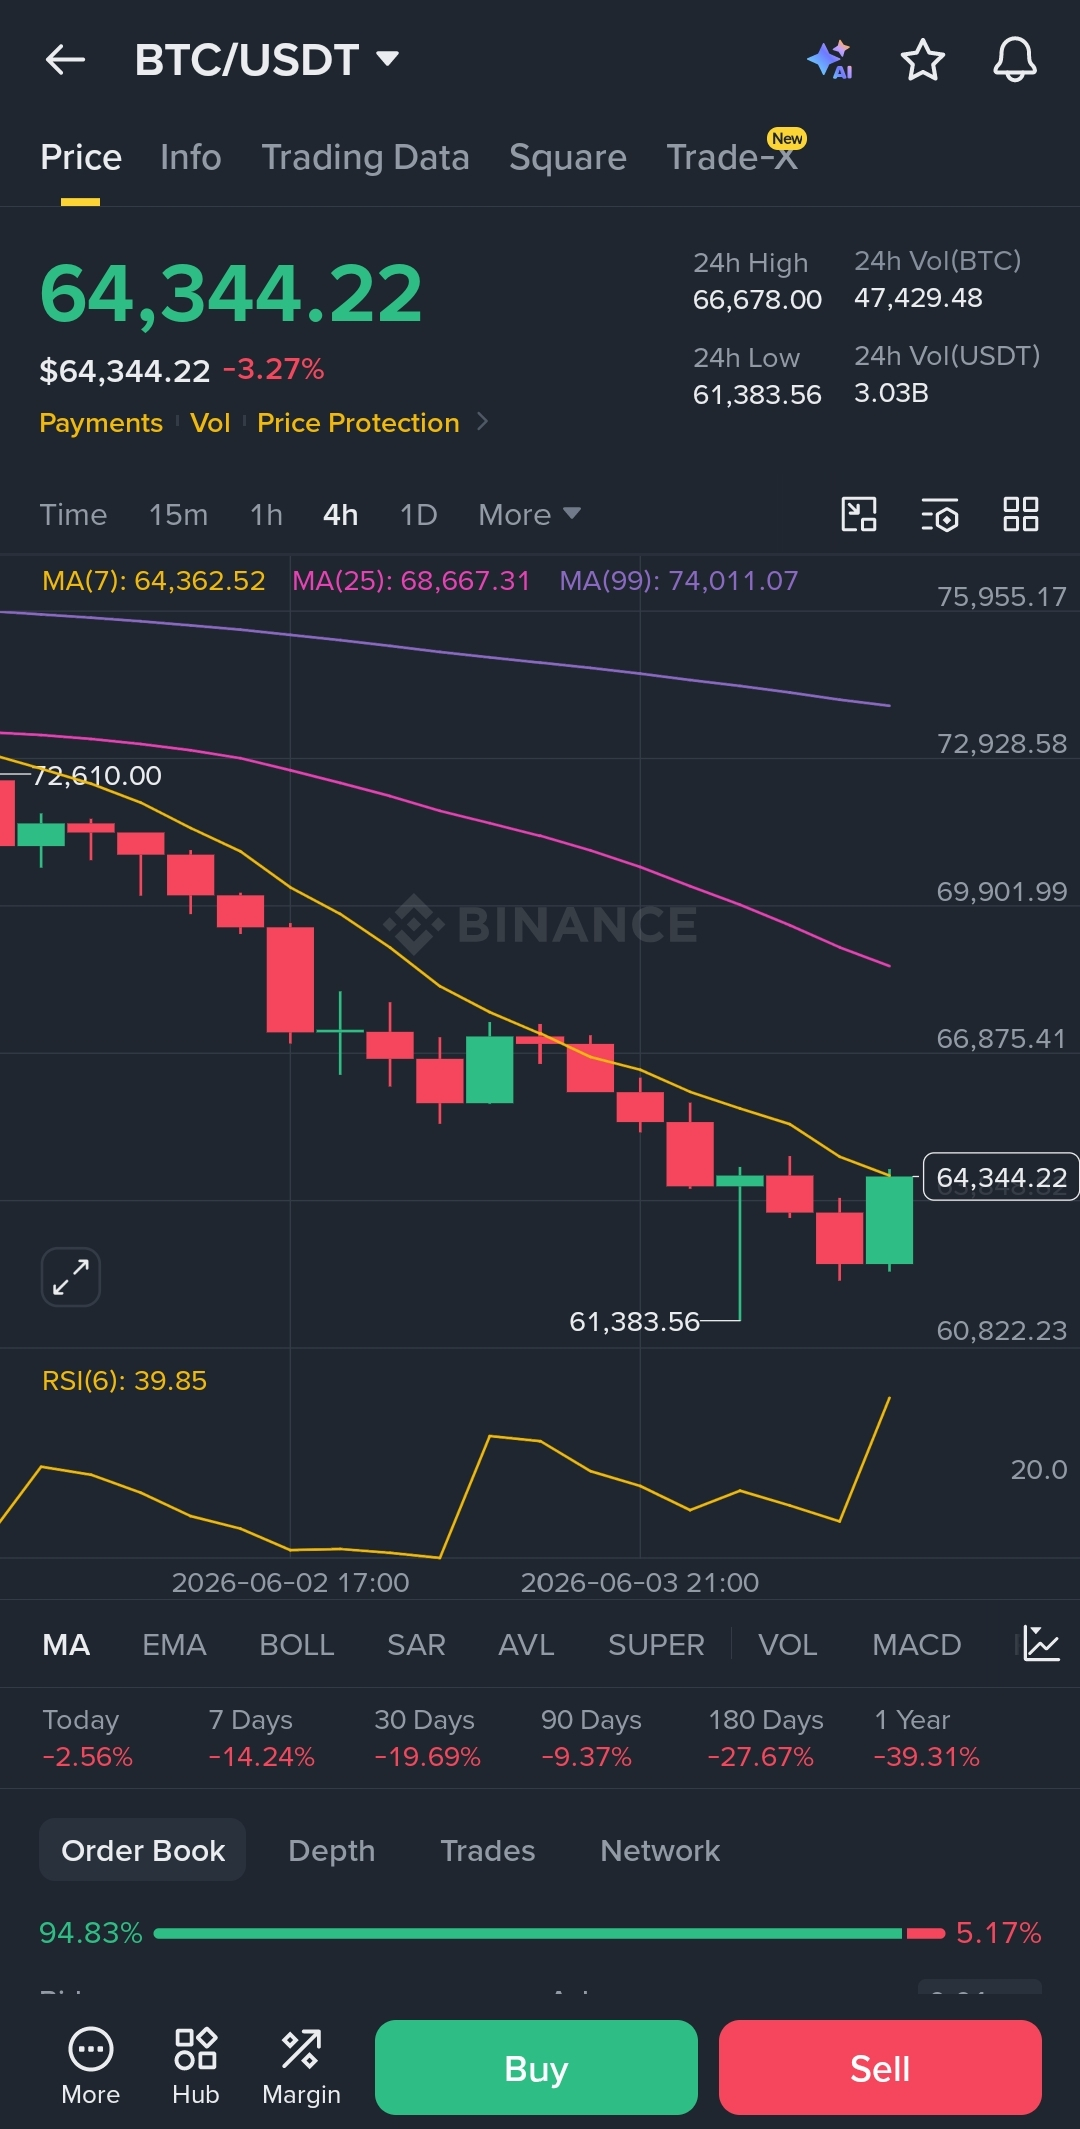Viewport: 1080px width, 2129px height.
Task: Open BTC/USDT pair selector dropdown
Action: pyautogui.click(x=267, y=60)
